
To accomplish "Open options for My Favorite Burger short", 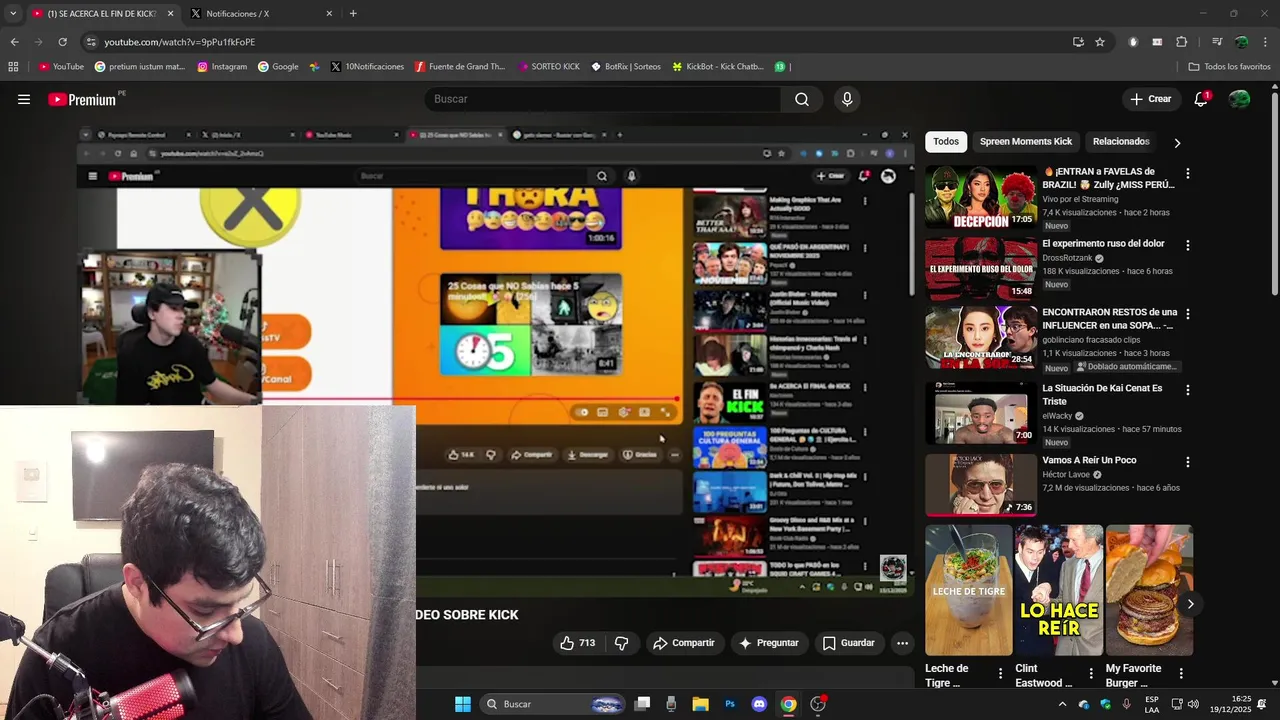I will pyautogui.click(x=1181, y=674).
